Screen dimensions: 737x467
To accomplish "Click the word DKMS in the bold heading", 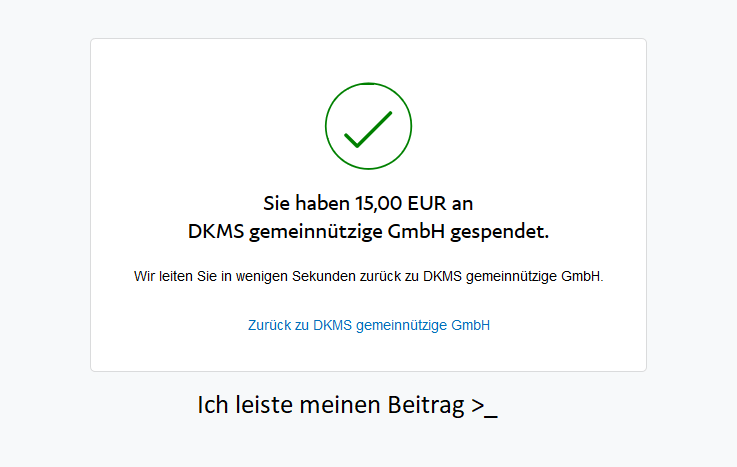I will point(216,231).
